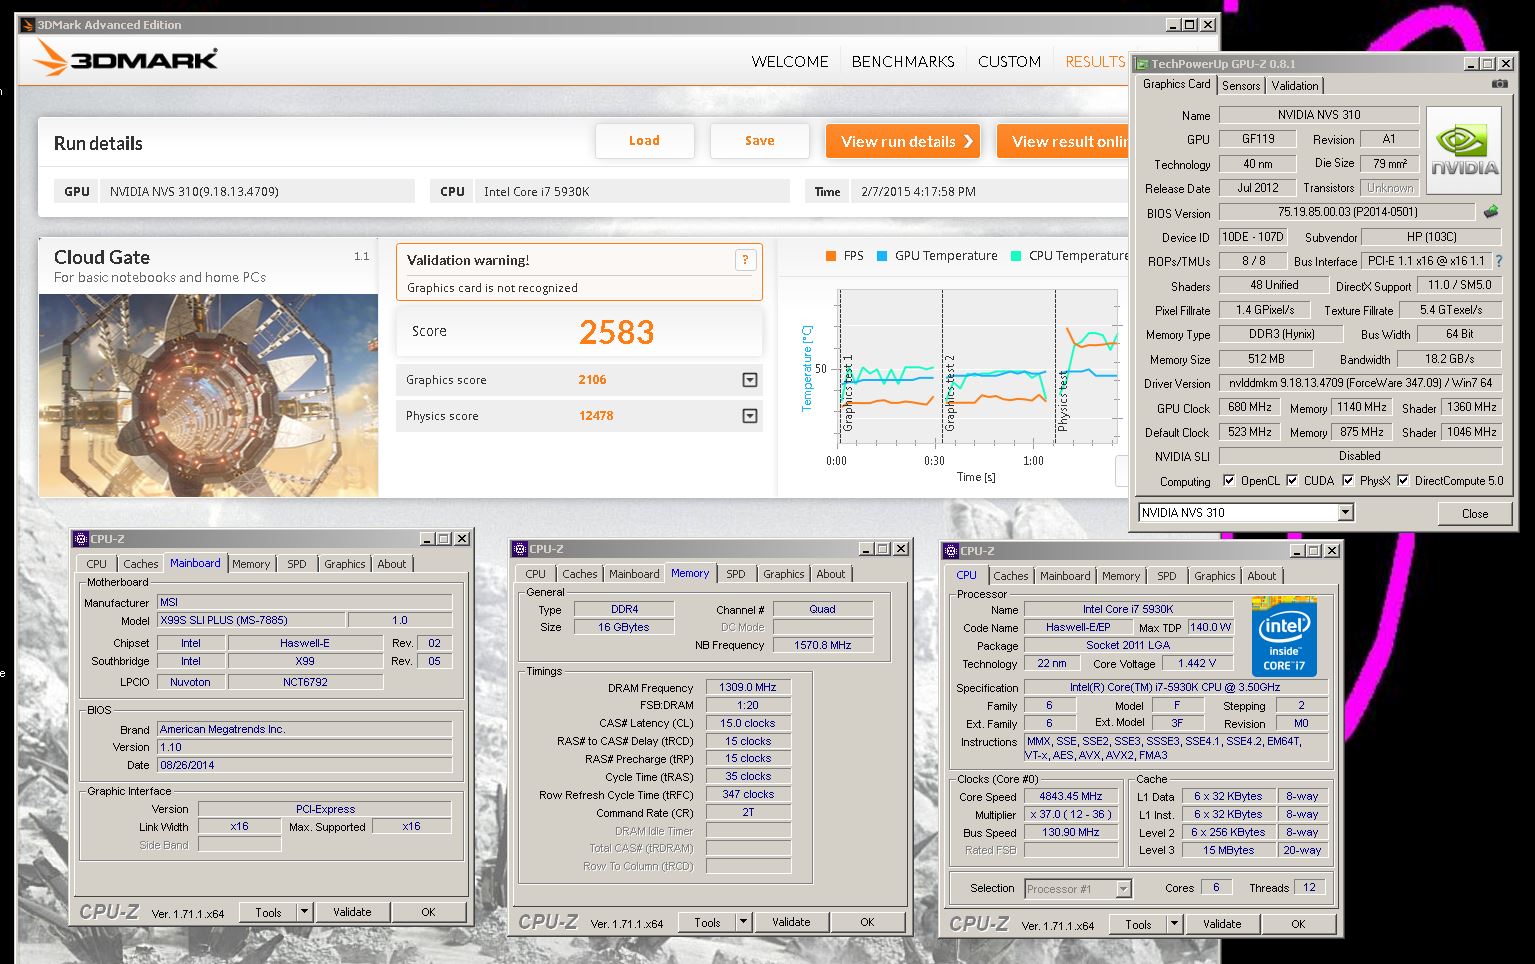Click the NVIDIA logo in GPU-Z
Viewport: 1535px width, 964px height.
point(1464,149)
